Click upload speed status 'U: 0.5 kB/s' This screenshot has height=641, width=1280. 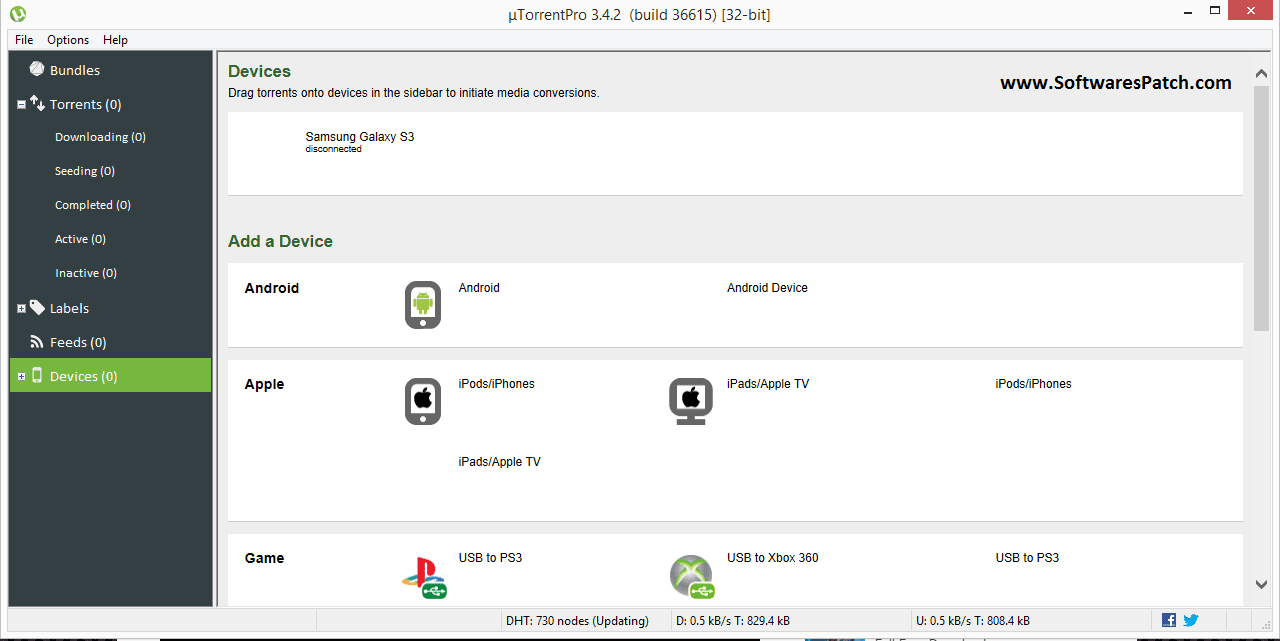coord(972,621)
